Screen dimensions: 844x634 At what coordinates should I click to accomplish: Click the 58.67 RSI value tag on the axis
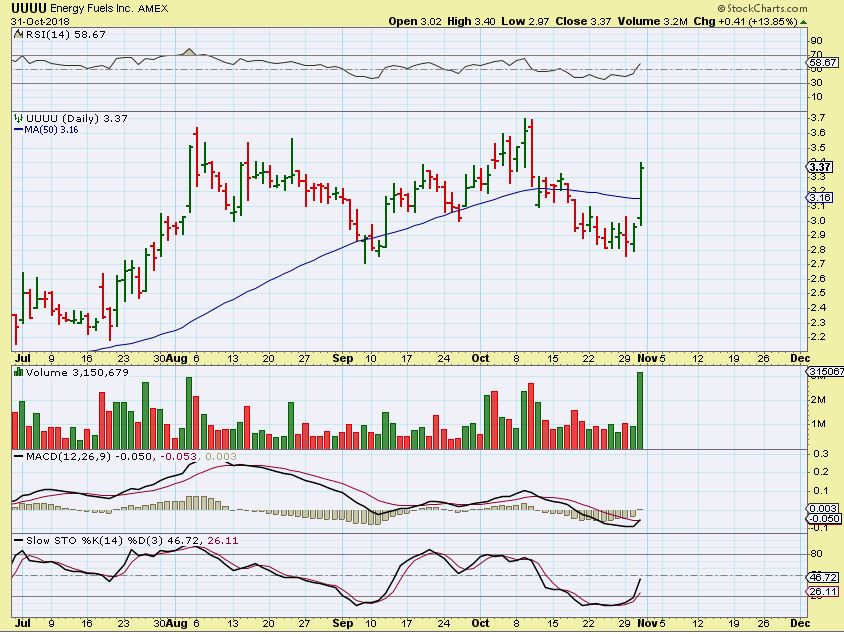click(822, 62)
